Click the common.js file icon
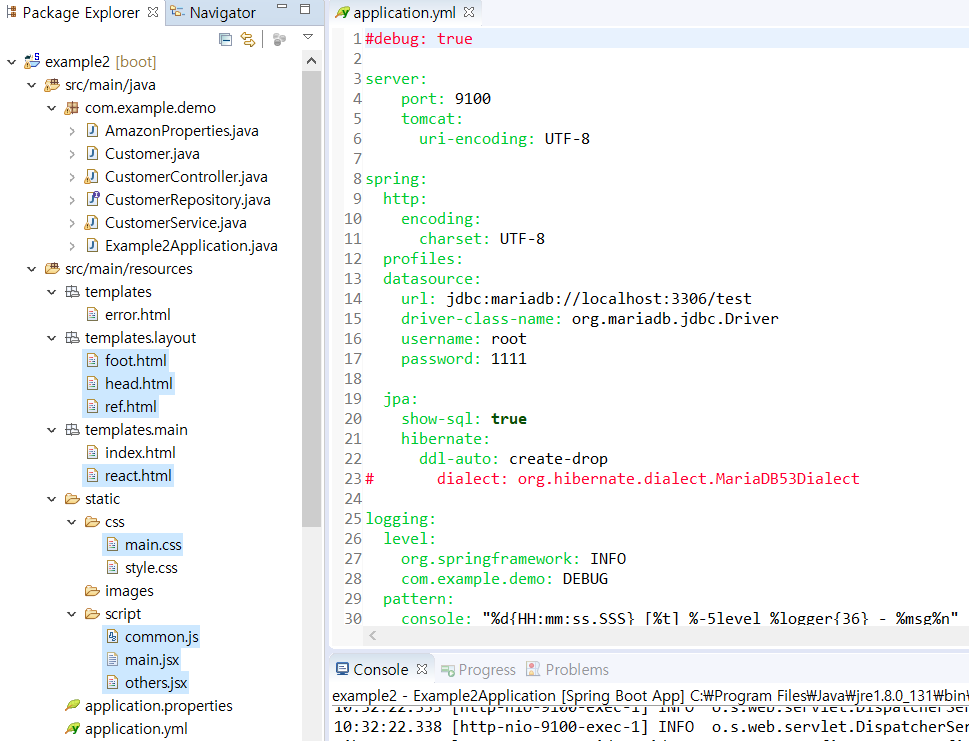The image size is (969, 741). pos(112,637)
